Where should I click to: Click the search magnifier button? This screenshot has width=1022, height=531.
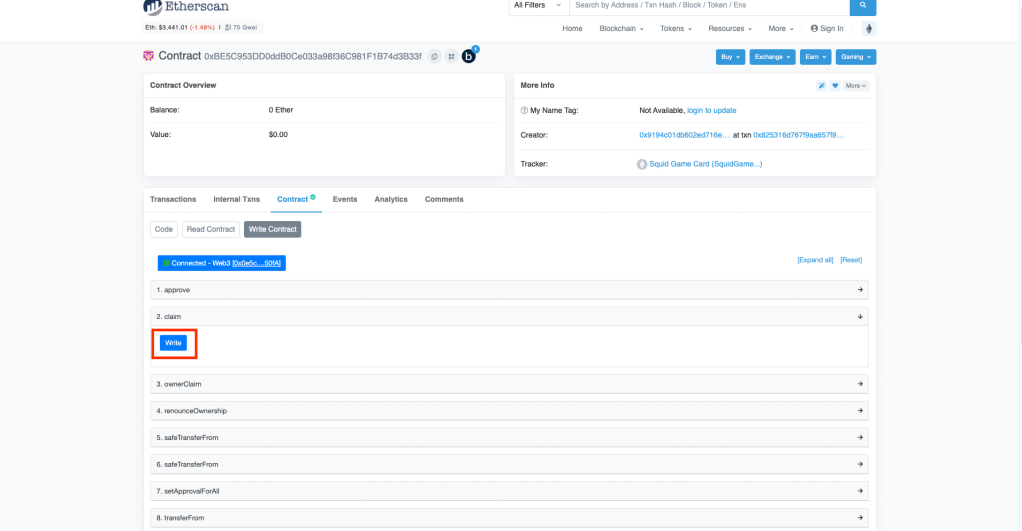coord(862,6)
